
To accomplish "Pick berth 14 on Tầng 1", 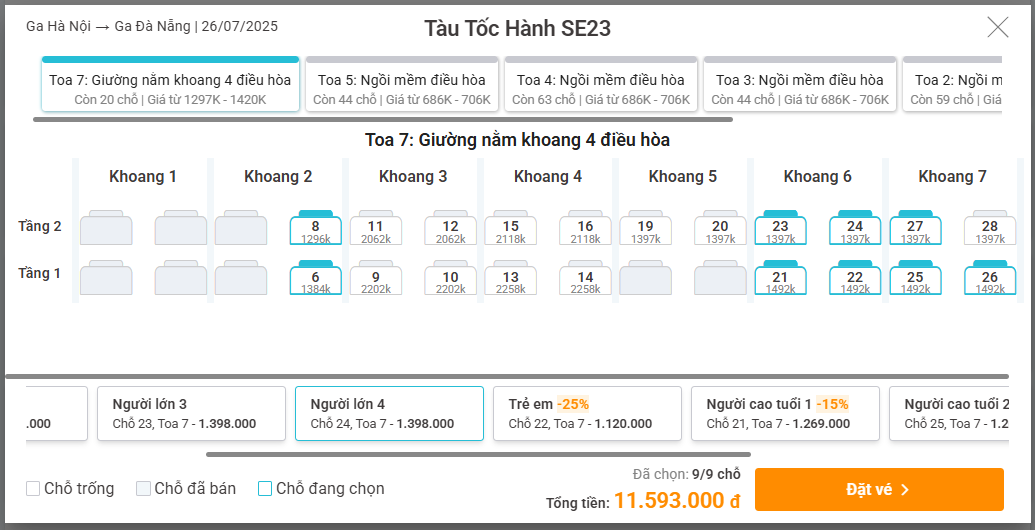I will [x=585, y=278].
